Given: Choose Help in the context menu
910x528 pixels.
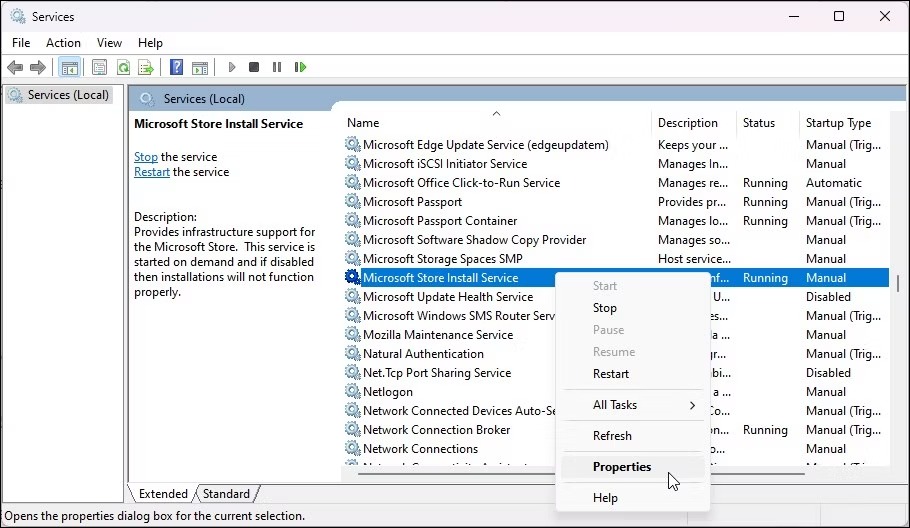Looking at the screenshot, I should click(633, 498).
